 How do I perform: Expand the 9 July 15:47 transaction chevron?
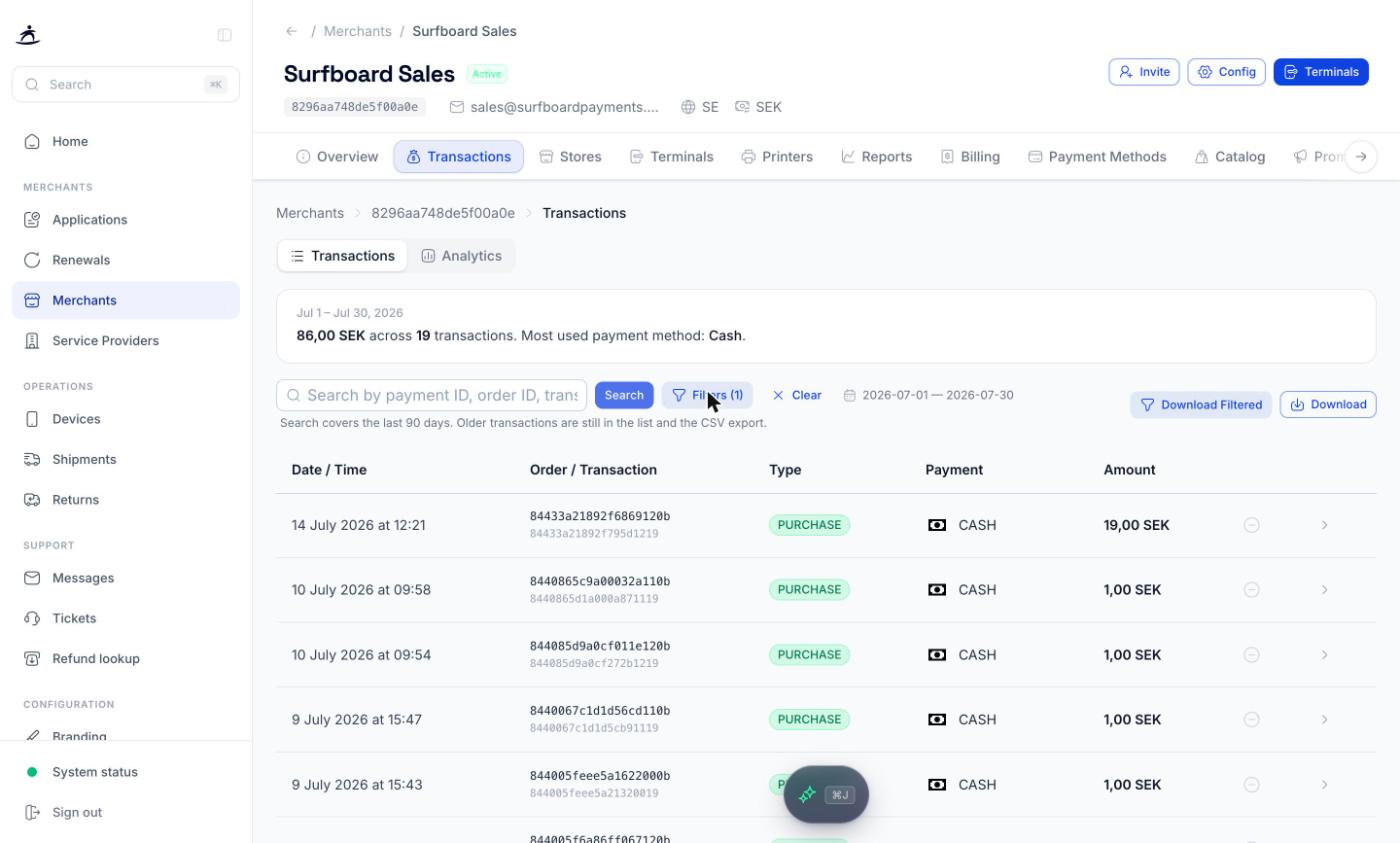(1324, 720)
